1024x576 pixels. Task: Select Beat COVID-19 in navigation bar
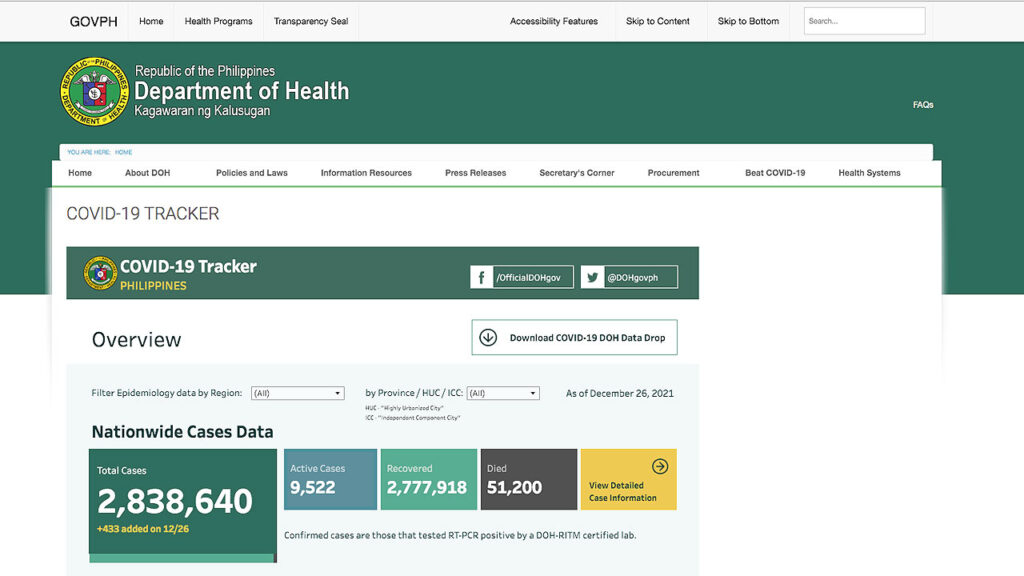[x=775, y=173]
